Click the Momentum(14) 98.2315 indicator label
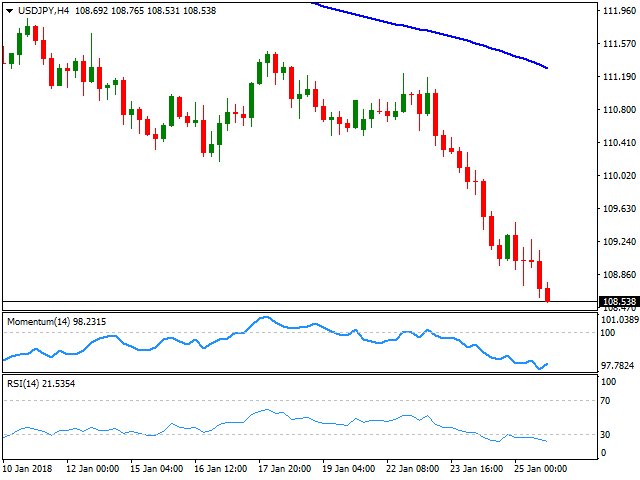This screenshot has width=640, height=480. click(56, 322)
